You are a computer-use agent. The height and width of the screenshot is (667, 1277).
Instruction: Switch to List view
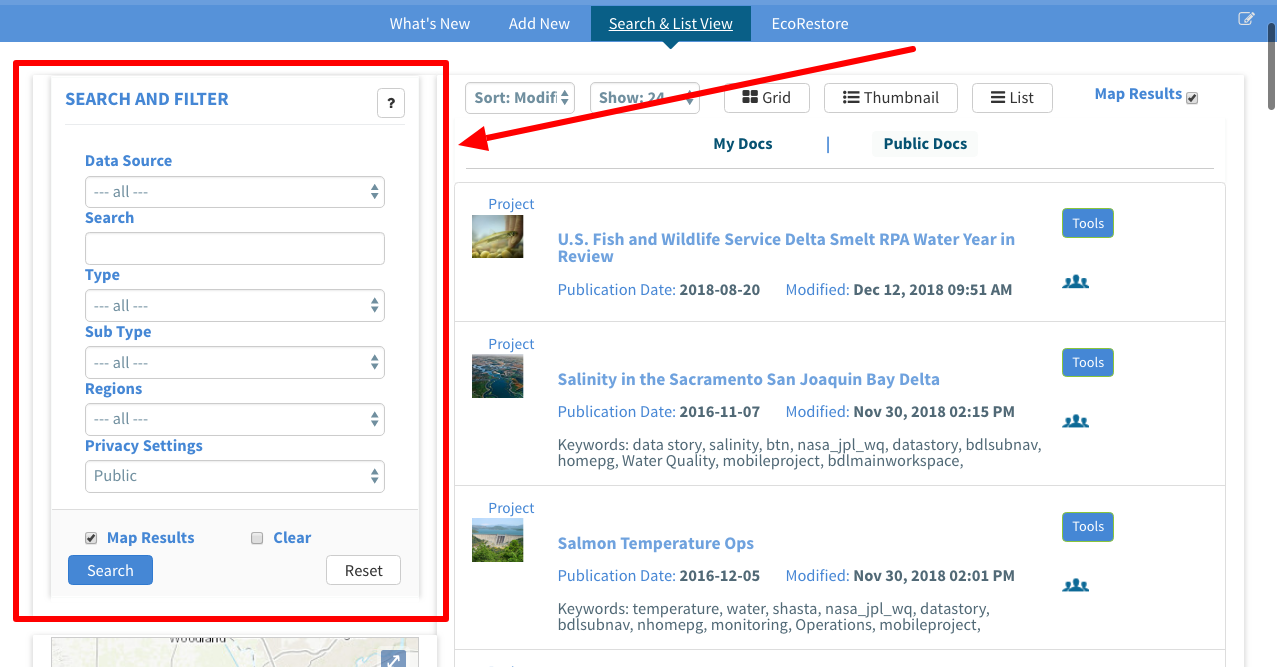pyautogui.click(x=1012, y=98)
